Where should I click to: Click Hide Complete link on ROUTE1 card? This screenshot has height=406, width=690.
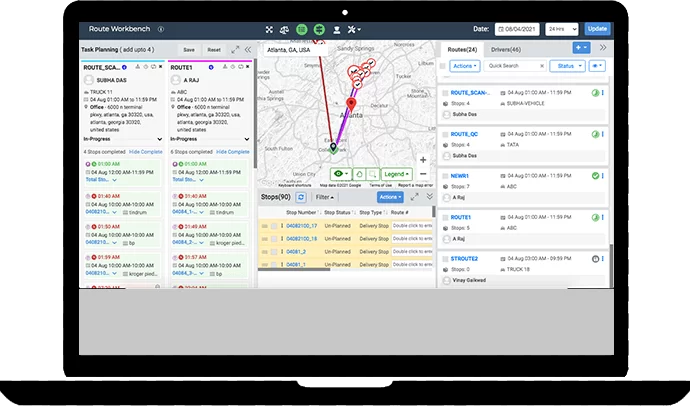click(233, 152)
